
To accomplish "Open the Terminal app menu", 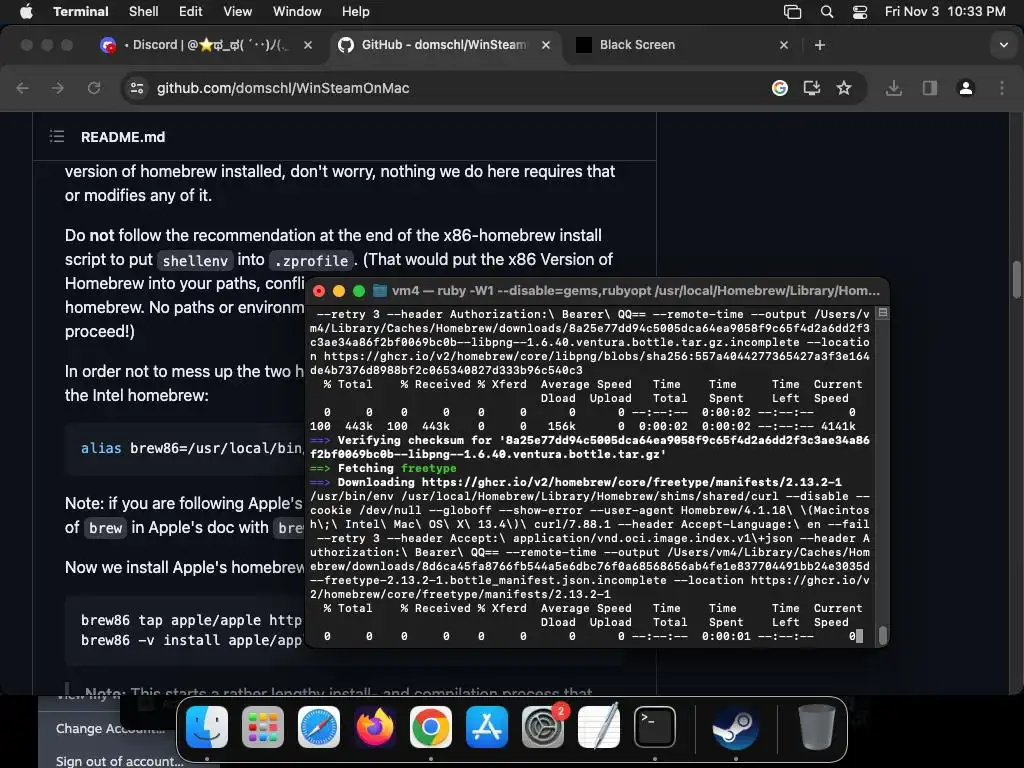I will coord(81,11).
